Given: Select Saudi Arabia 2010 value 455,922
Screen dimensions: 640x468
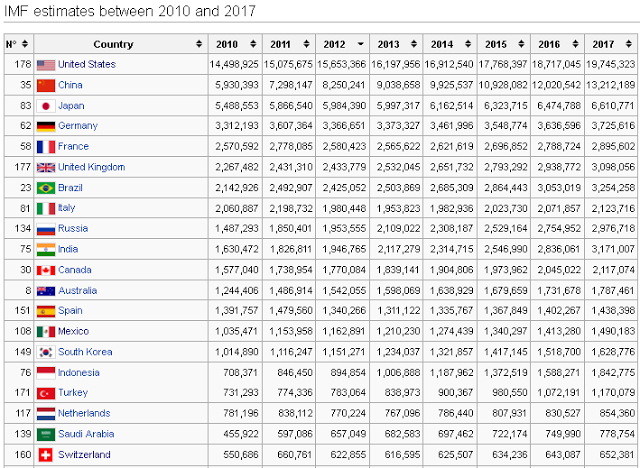Looking at the screenshot, I should [240, 434].
